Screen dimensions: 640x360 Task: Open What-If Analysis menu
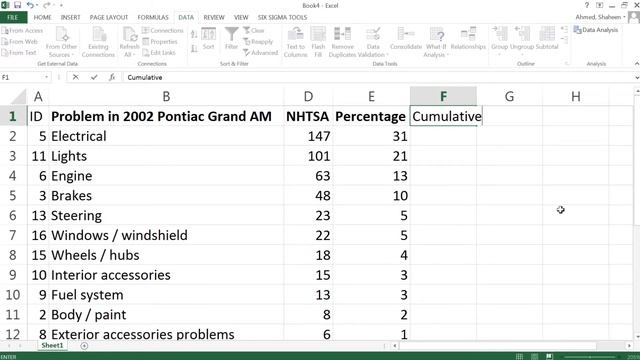coord(436,42)
